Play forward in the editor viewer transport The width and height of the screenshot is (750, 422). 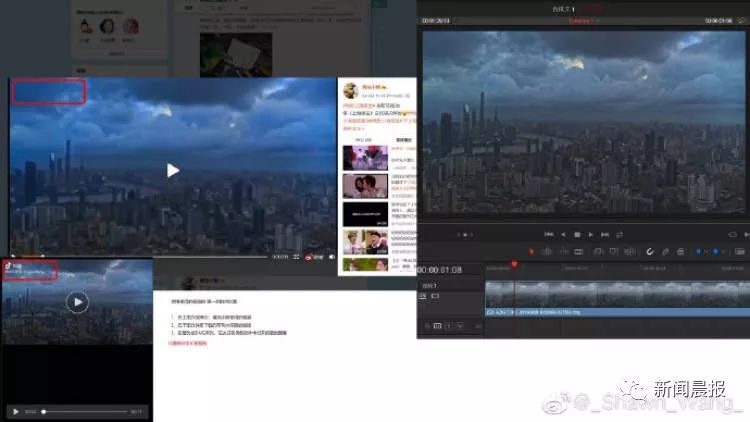(x=591, y=234)
